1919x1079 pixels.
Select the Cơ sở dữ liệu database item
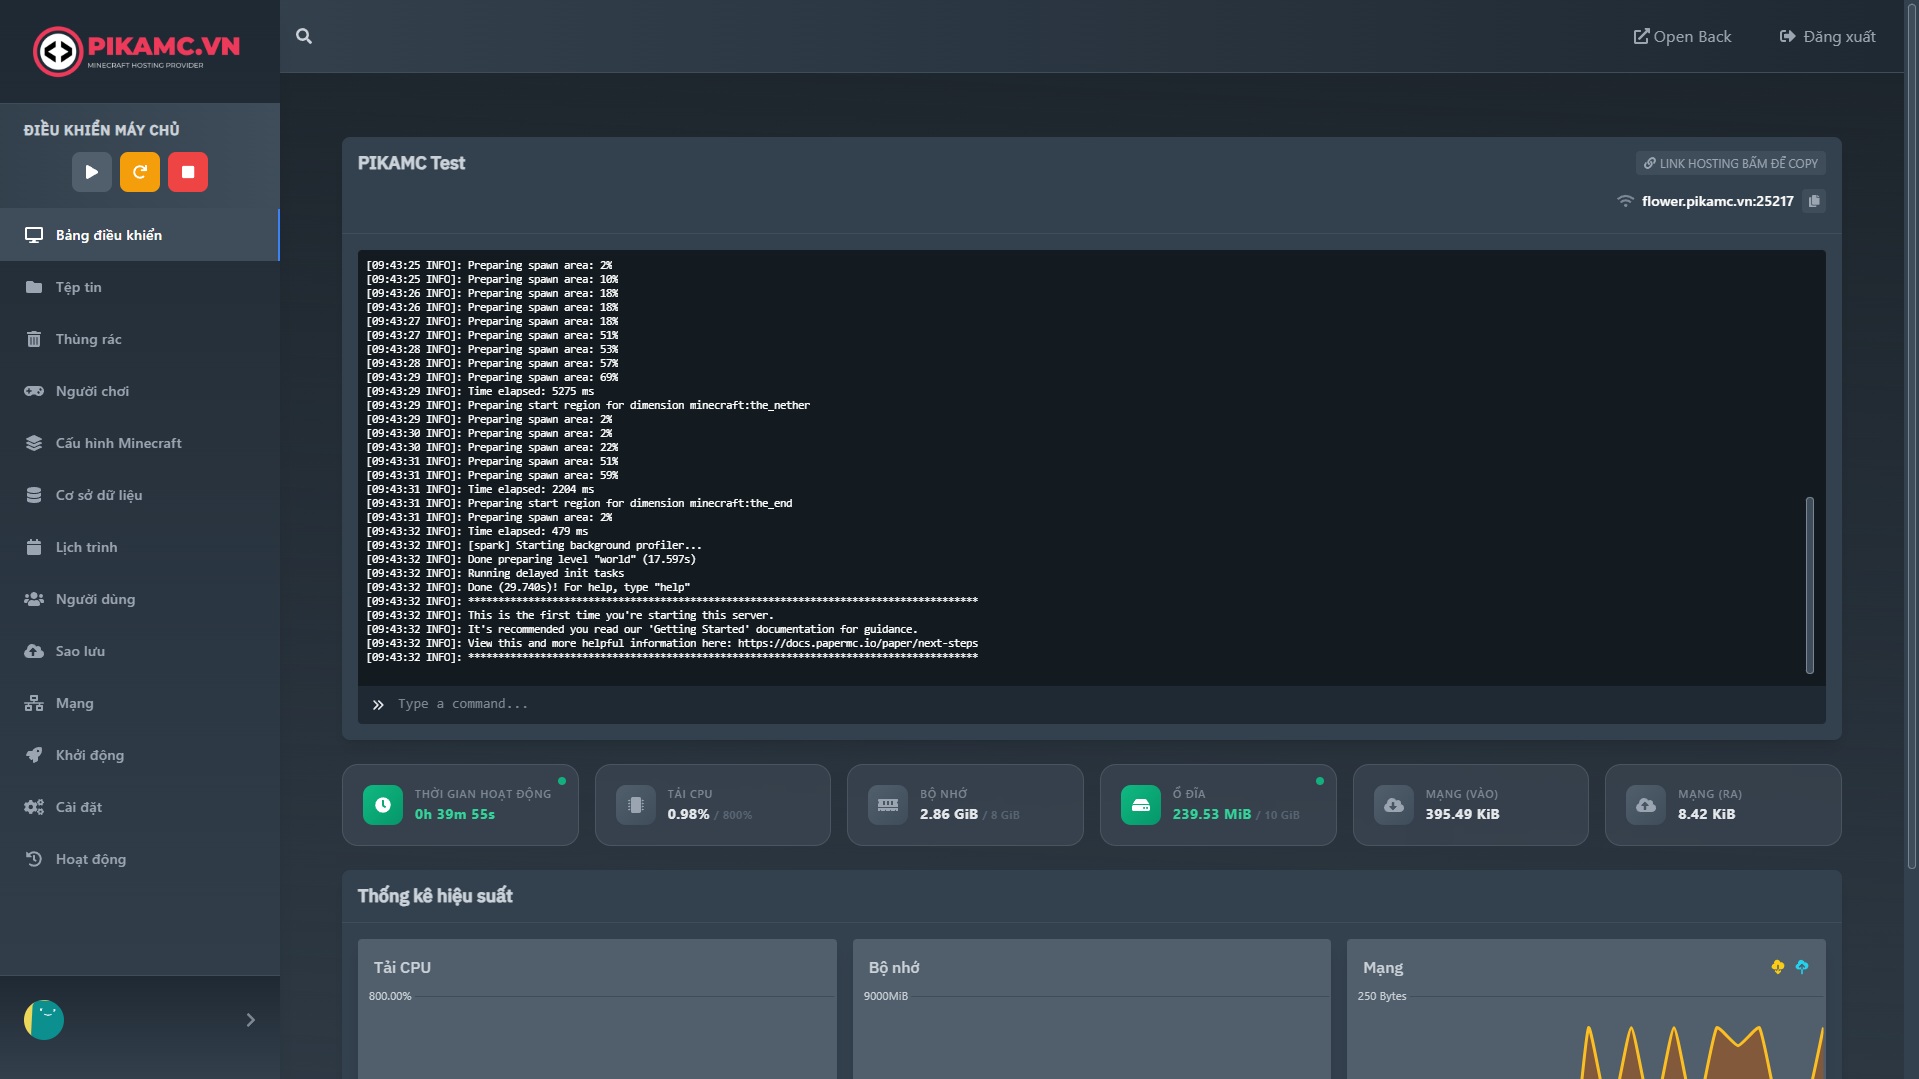coord(98,495)
